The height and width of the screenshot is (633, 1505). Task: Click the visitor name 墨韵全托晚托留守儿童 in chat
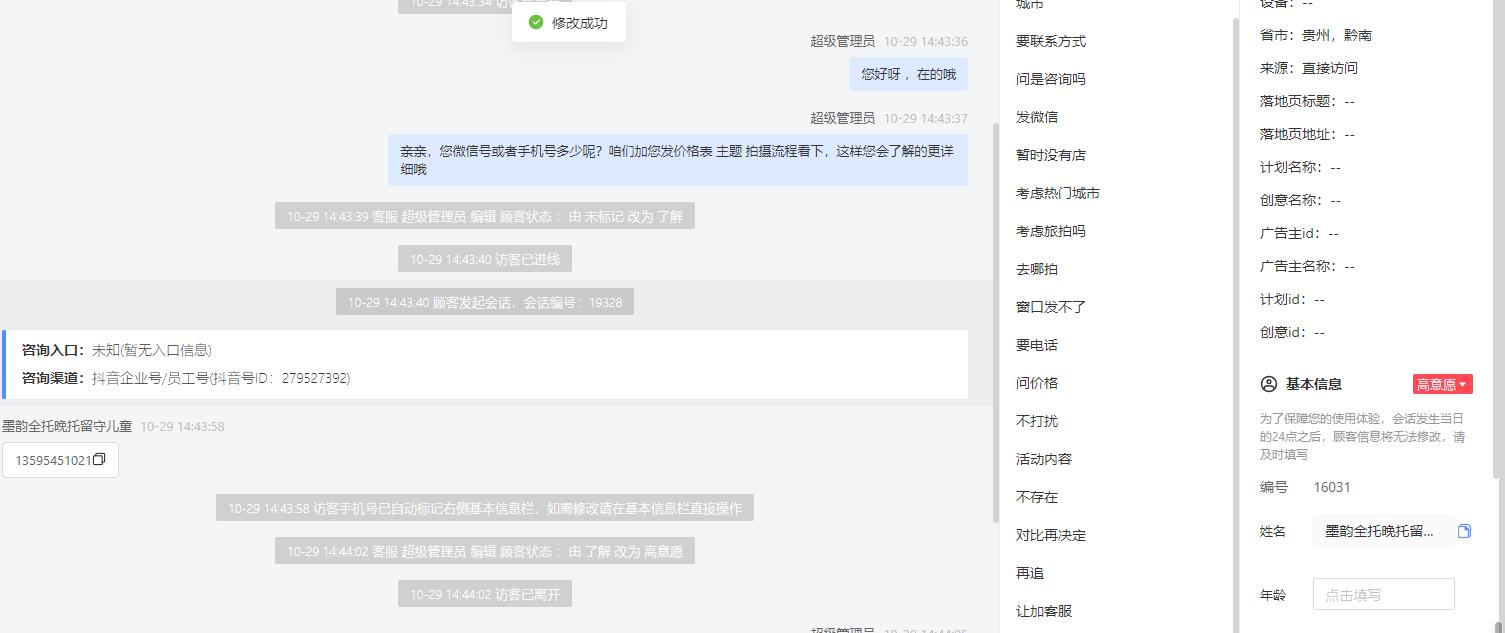[67, 426]
